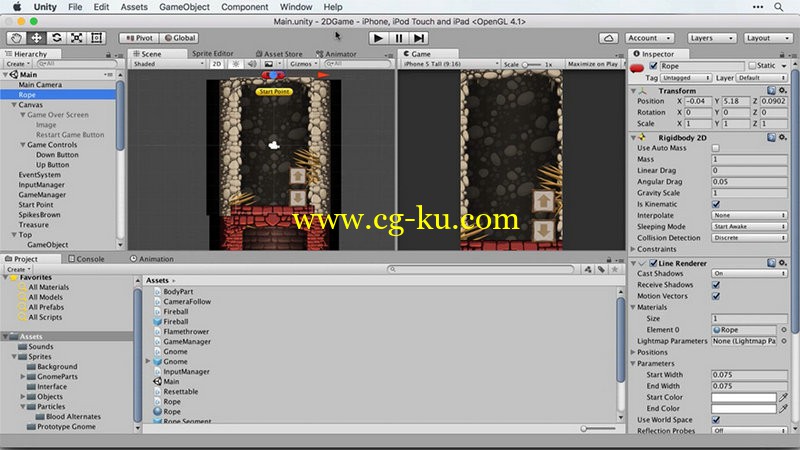
Task: Pick End Color with eyedropper
Action: tap(783, 408)
